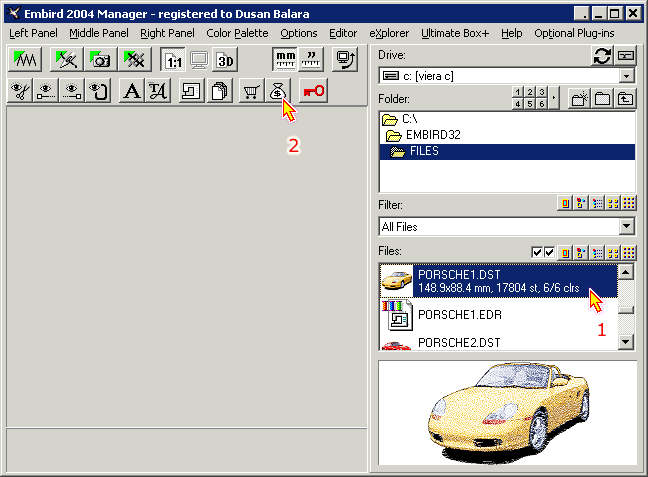The image size is (648, 477).
Task: Click the shopping cart icon
Action: (252, 91)
